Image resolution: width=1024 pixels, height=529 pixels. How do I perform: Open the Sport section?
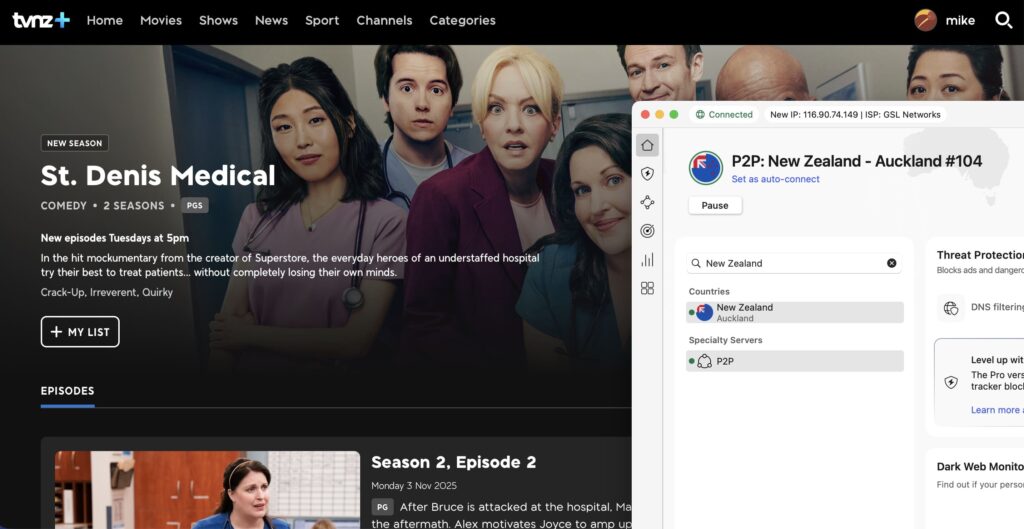(x=322, y=20)
